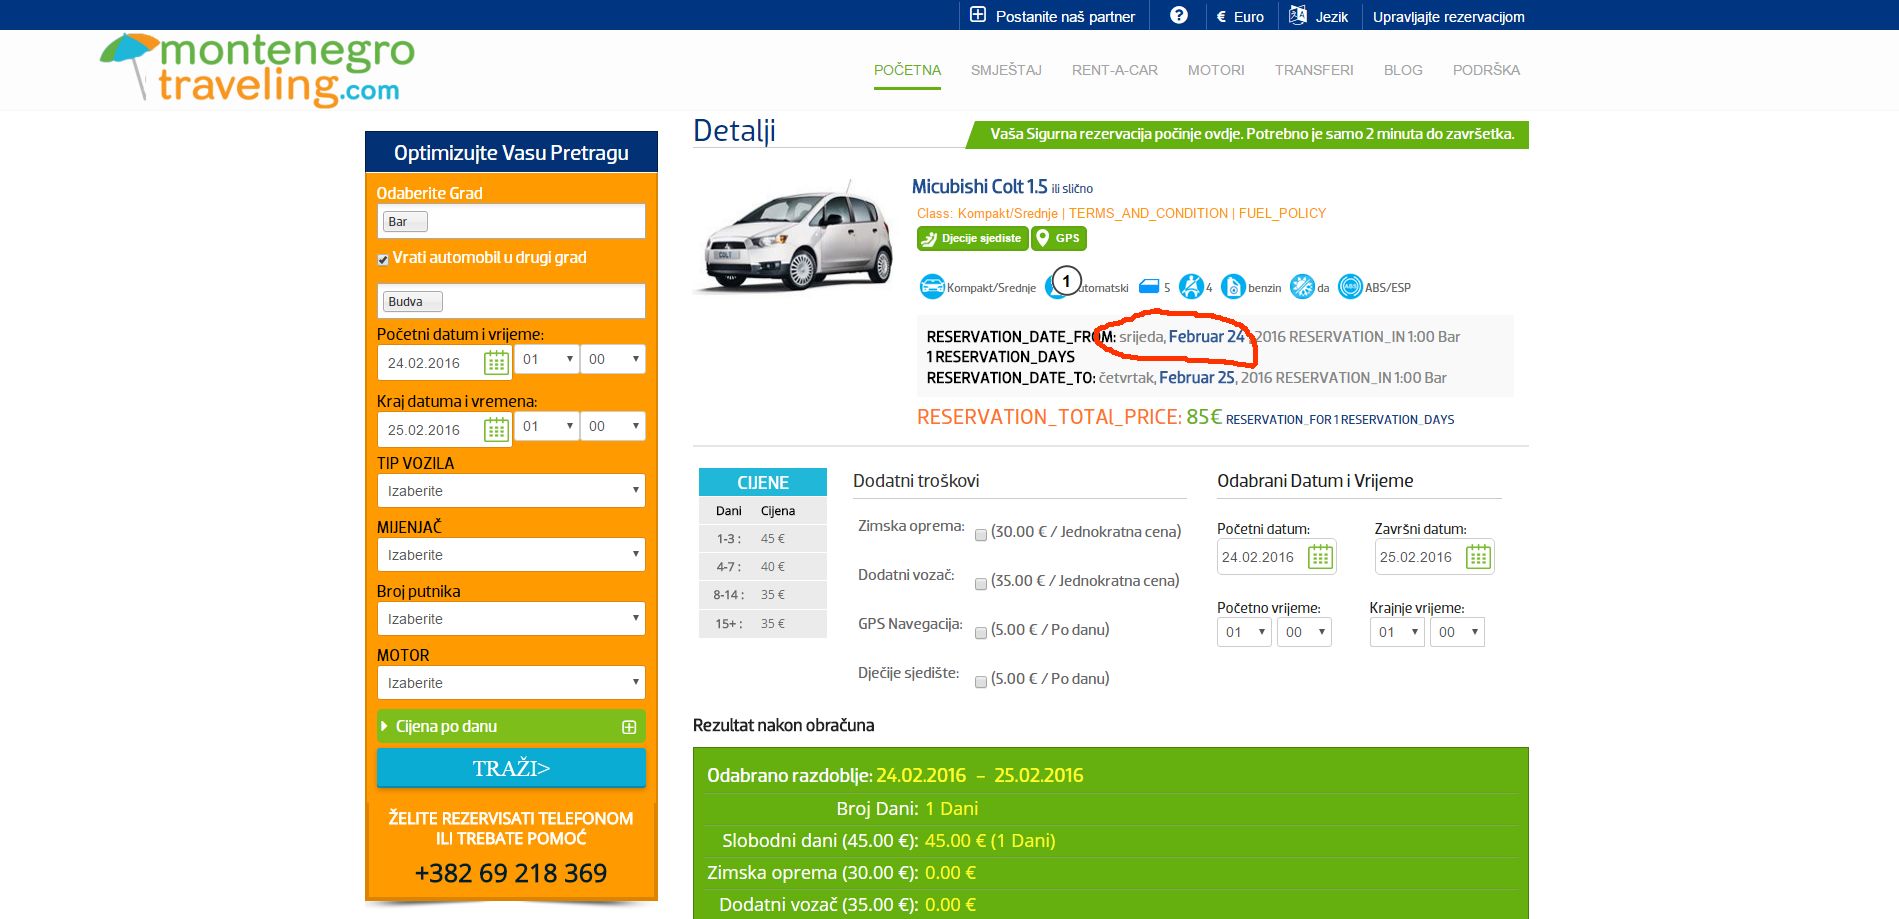Open the RENT-A-CAR menu item
This screenshot has height=919, width=1899.
tap(1114, 70)
